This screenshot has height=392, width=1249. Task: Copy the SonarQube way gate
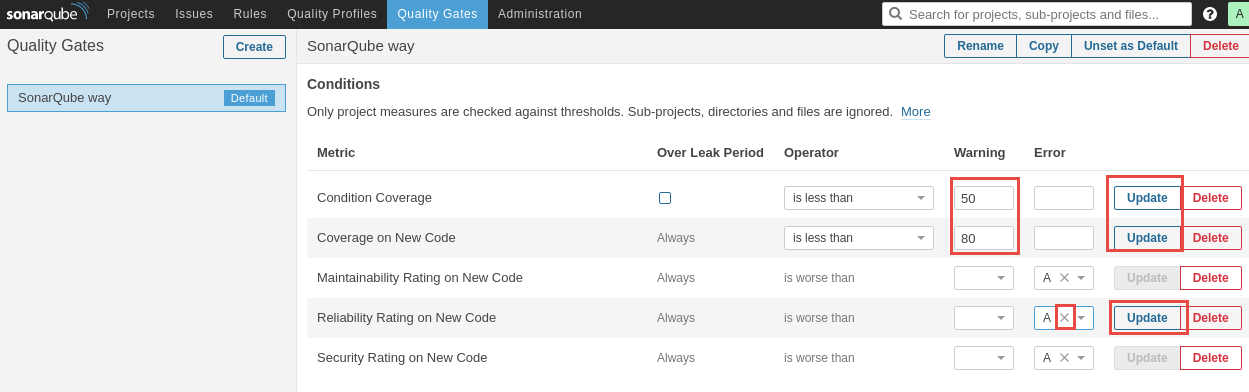pos(1044,46)
